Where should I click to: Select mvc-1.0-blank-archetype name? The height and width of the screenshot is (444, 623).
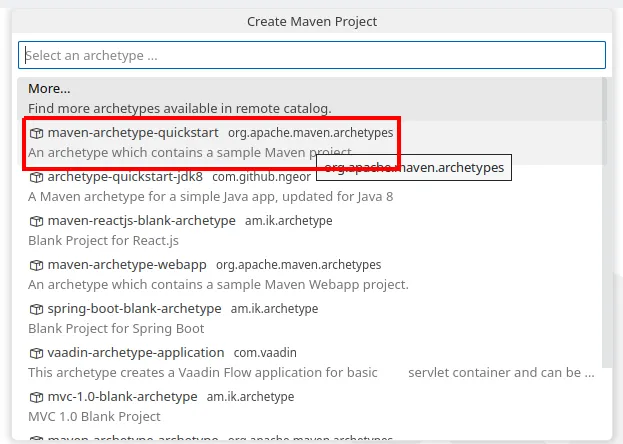click(122, 396)
